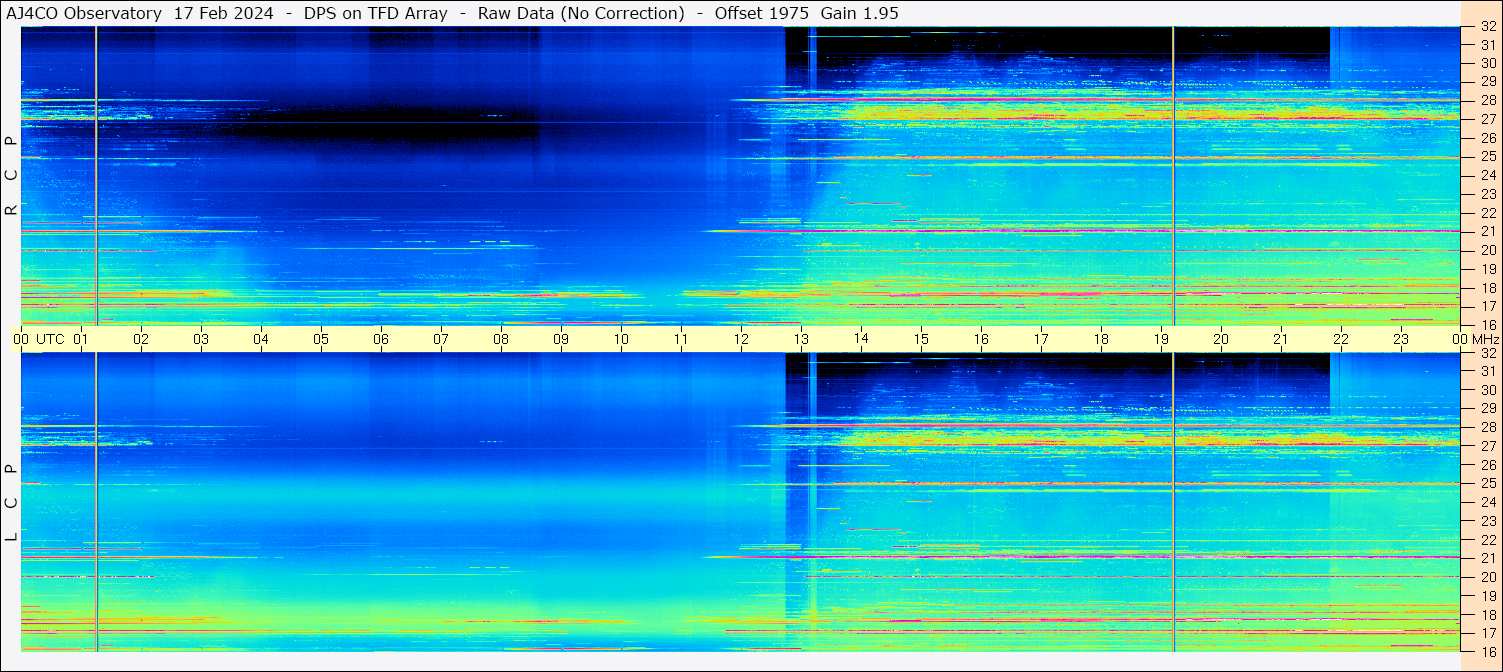Click the 25 MHz label of upper spectrogram

coord(1487,157)
